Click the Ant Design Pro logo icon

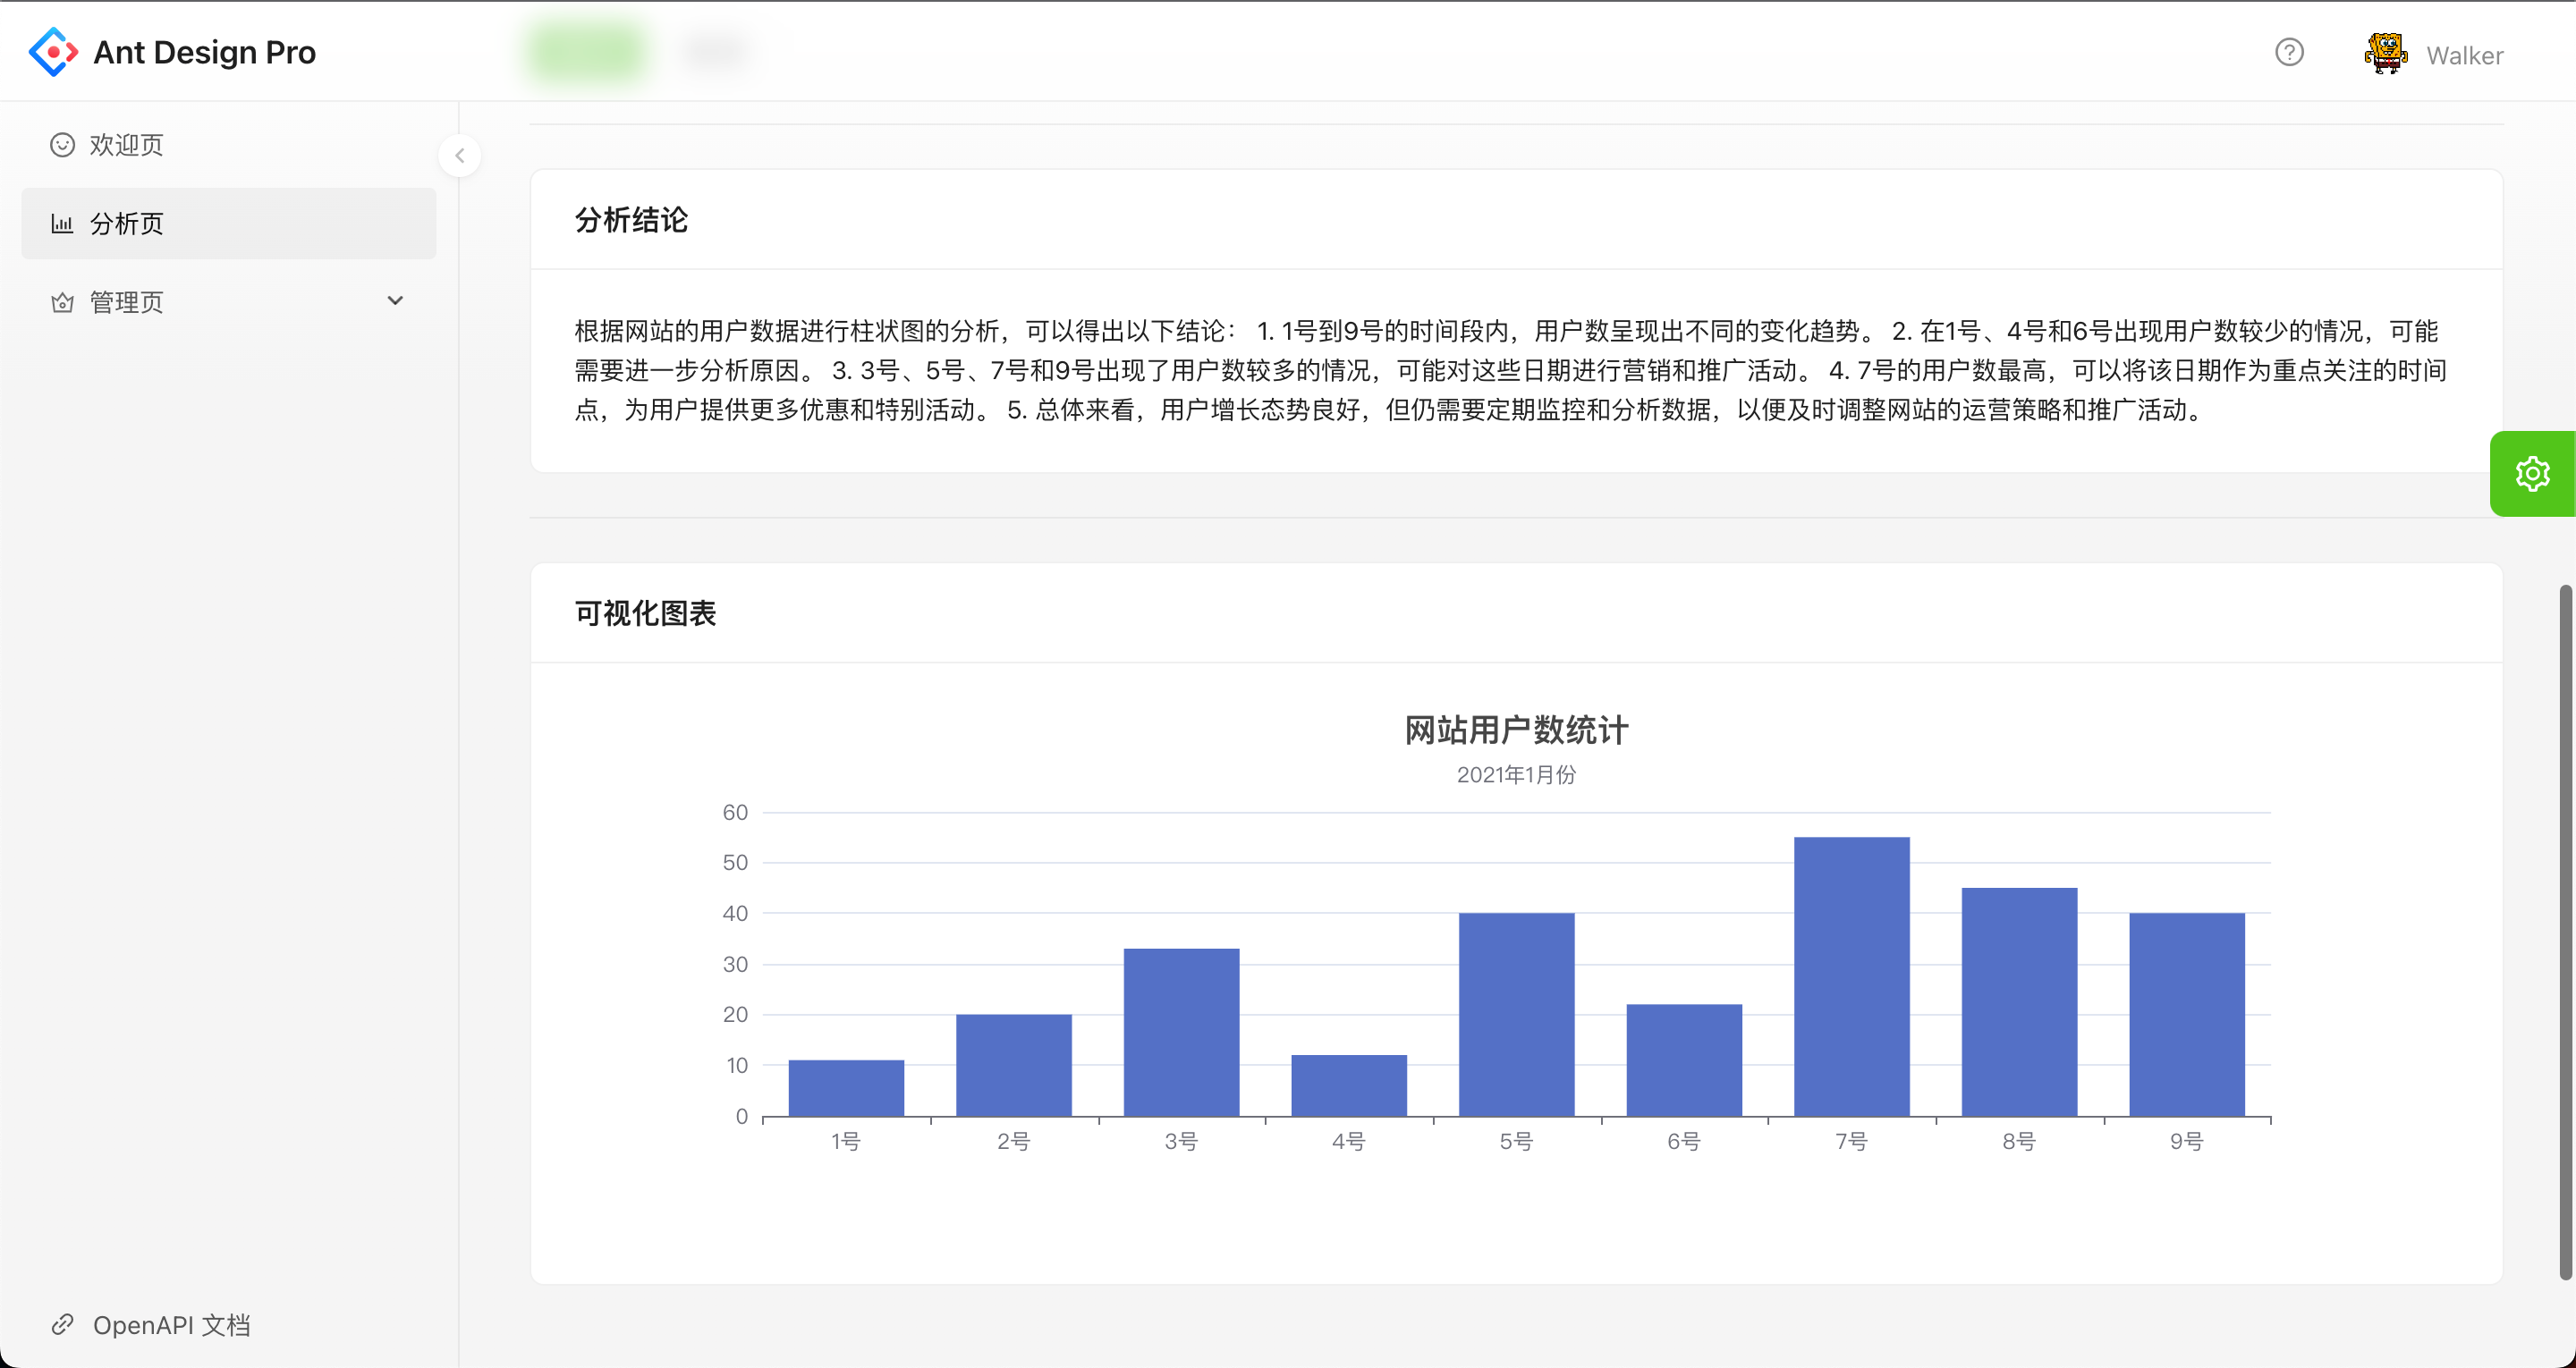53,52
